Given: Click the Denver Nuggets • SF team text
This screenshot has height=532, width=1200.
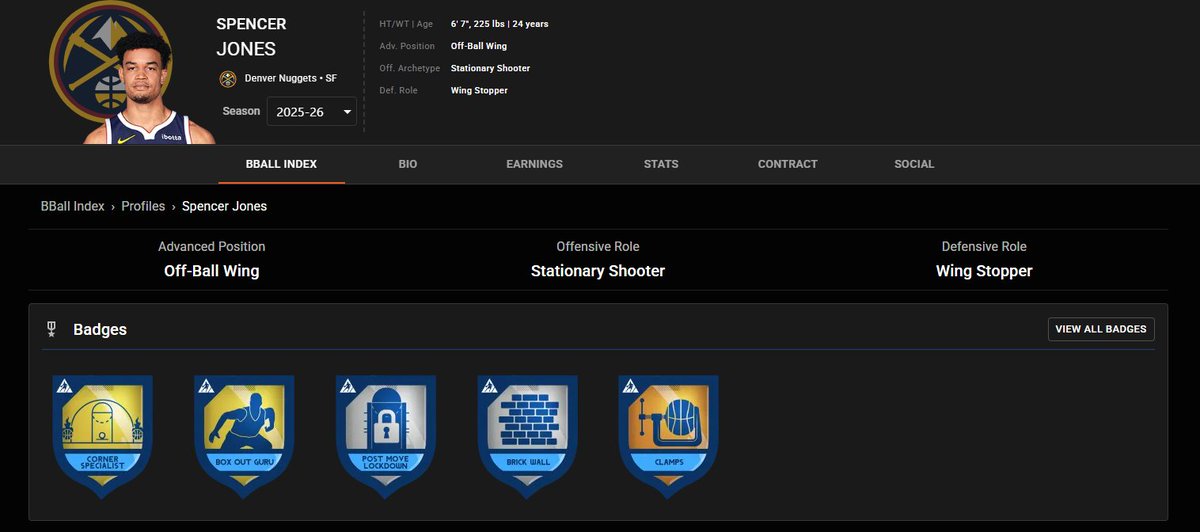Looking at the screenshot, I should [290, 78].
